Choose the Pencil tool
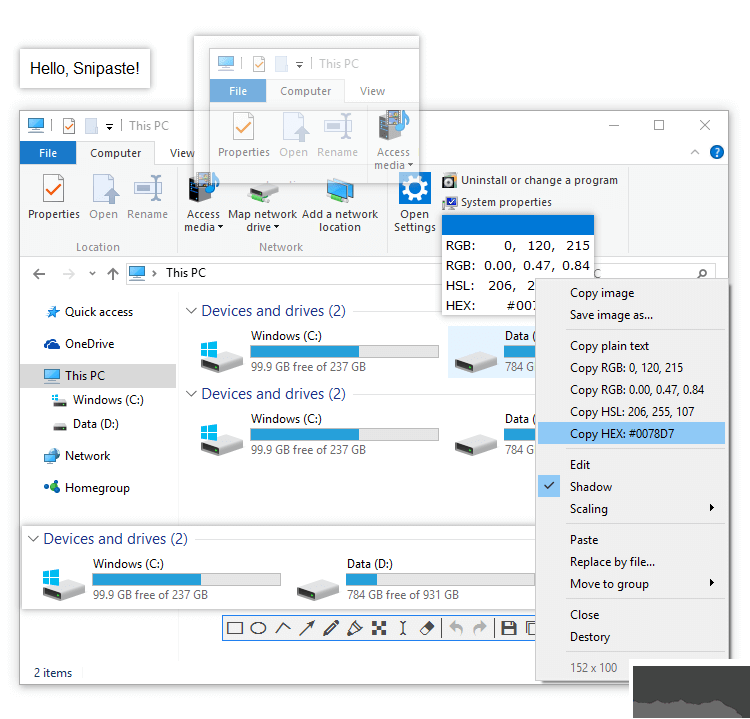The height and width of the screenshot is (719, 750). click(331, 628)
